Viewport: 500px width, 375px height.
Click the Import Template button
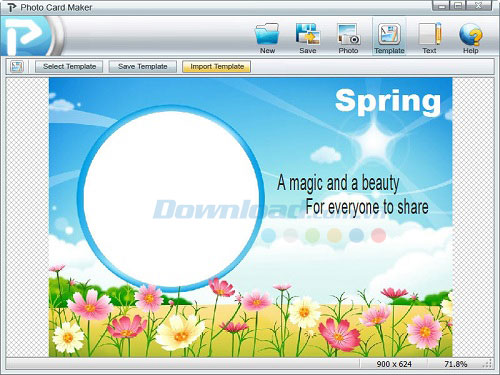[x=217, y=67]
